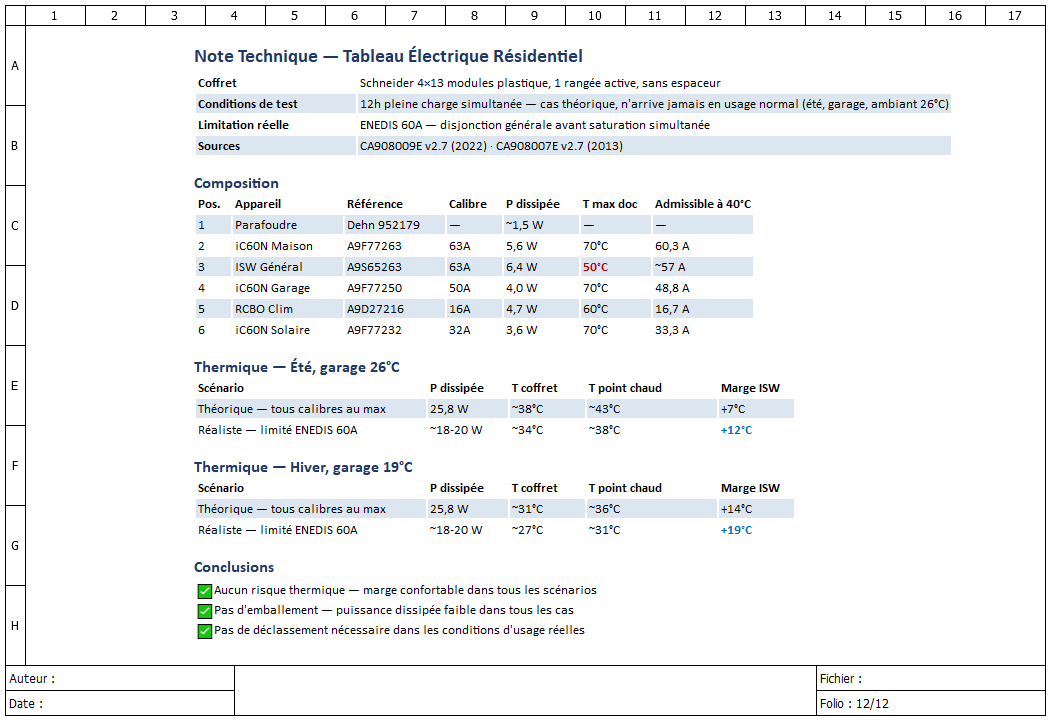Click the blue +12°C margin value
Screen dimensions: 1050x720
(736, 430)
